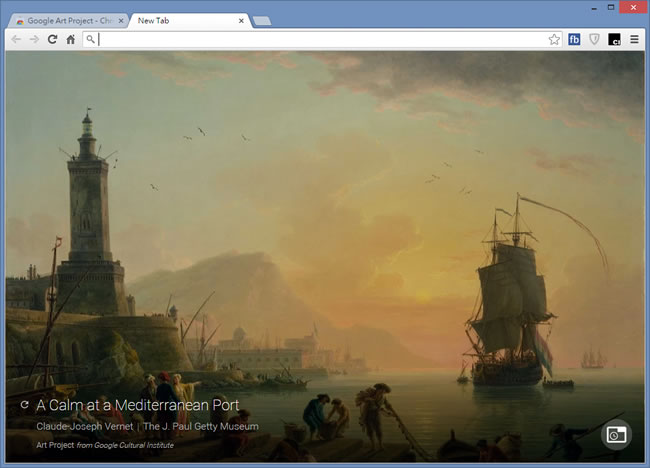650x468 pixels.
Task: Click the browser Back arrow
Action: tap(17, 39)
